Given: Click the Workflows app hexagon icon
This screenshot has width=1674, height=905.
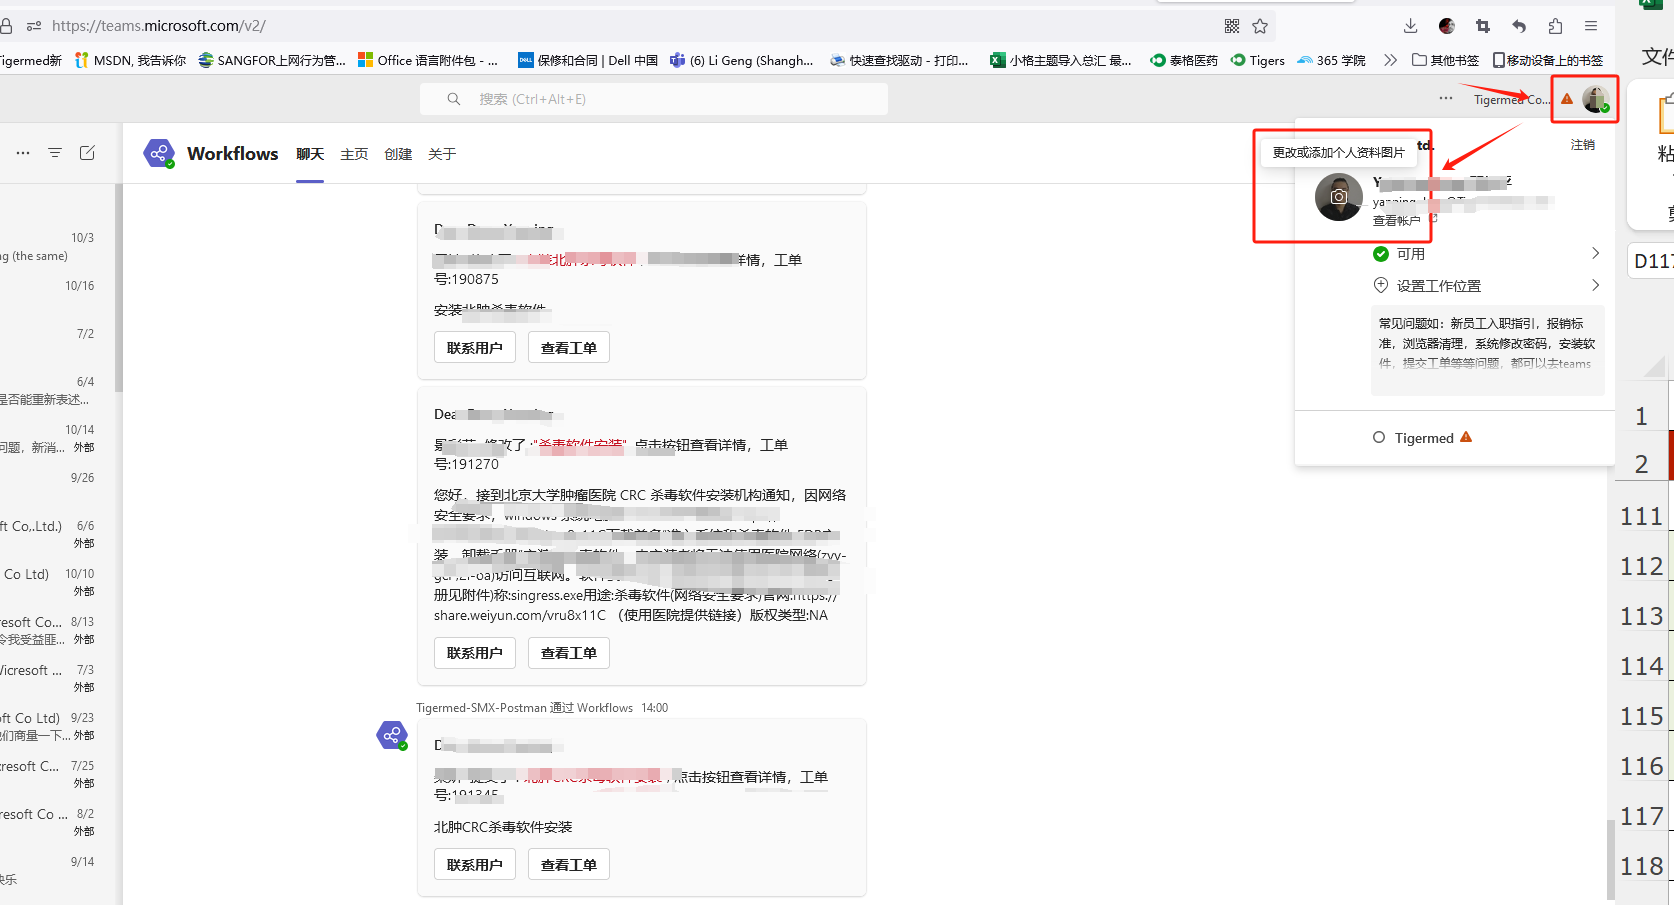Looking at the screenshot, I should tap(158, 153).
